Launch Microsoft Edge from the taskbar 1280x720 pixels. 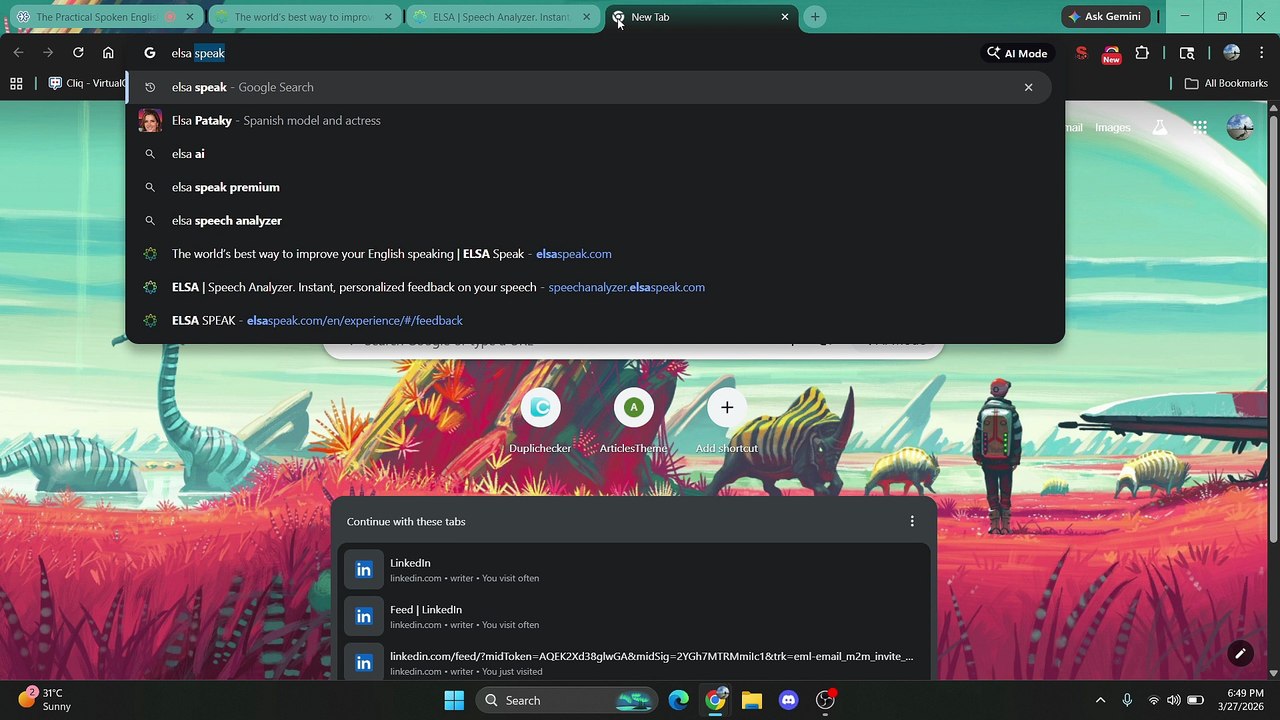pyautogui.click(x=679, y=700)
